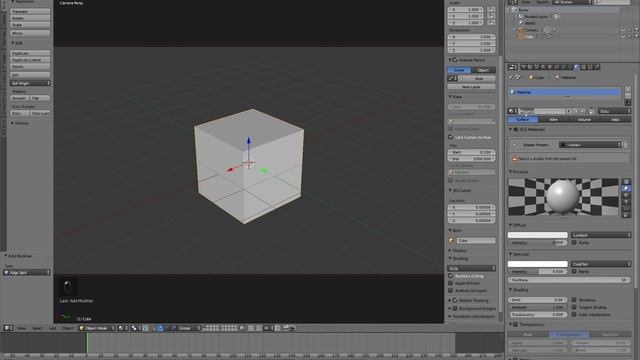Switch material type to Halo

(x=615, y=120)
